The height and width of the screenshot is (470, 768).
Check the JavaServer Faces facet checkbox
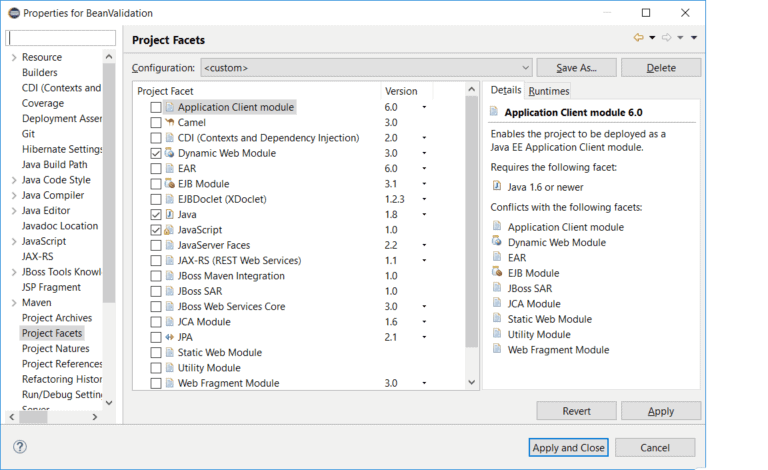click(155, 245)
